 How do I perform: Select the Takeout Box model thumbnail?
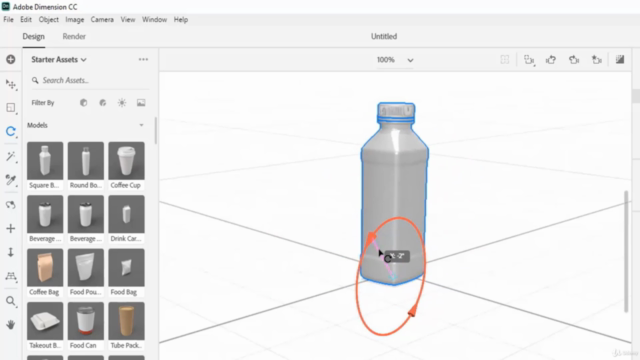pyautogui.click(x=45, y=321)
